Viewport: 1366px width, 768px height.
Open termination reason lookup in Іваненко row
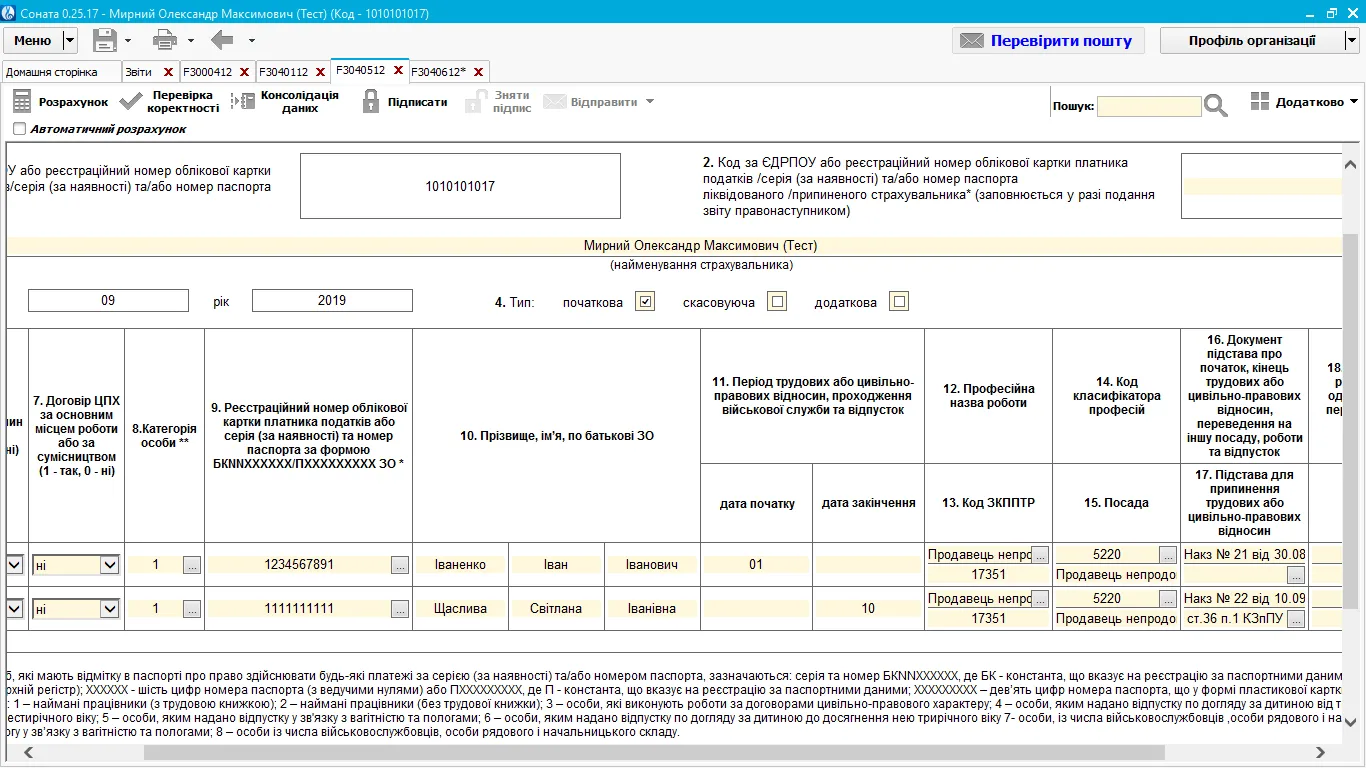(1296, 575)
